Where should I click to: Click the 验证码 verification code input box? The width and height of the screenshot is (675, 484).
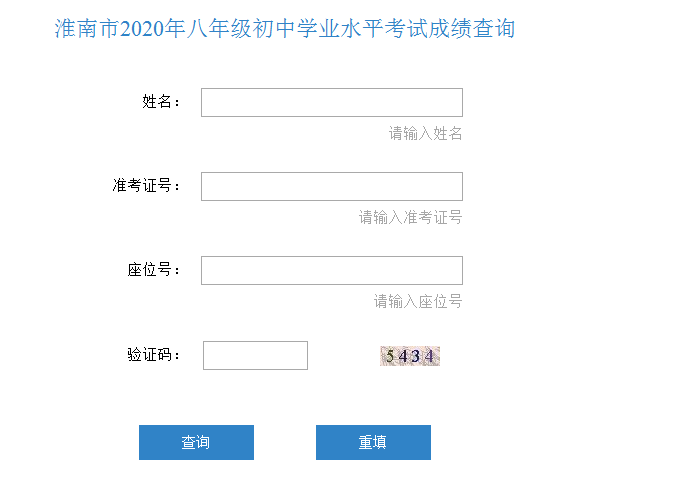pyautogui.click(x=255, y=355)
